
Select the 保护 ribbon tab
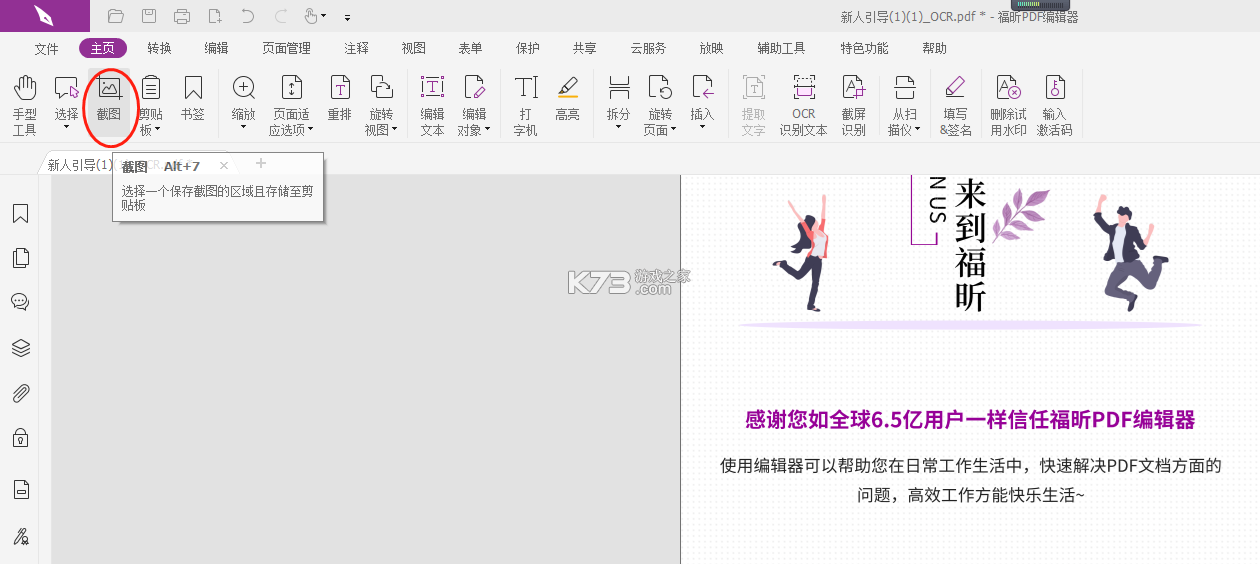(x=527, y=48)
